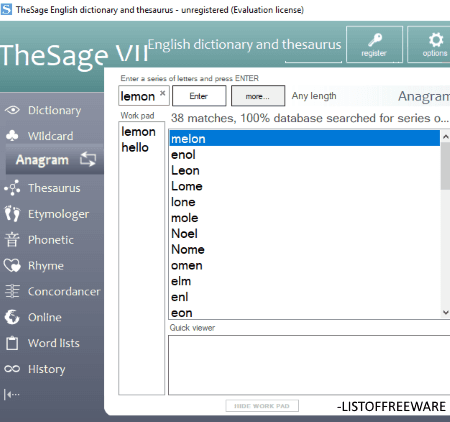Select 'melon' in the results list
The height and width of the screenshot is (422, 450).
click(x=305, y=138)
